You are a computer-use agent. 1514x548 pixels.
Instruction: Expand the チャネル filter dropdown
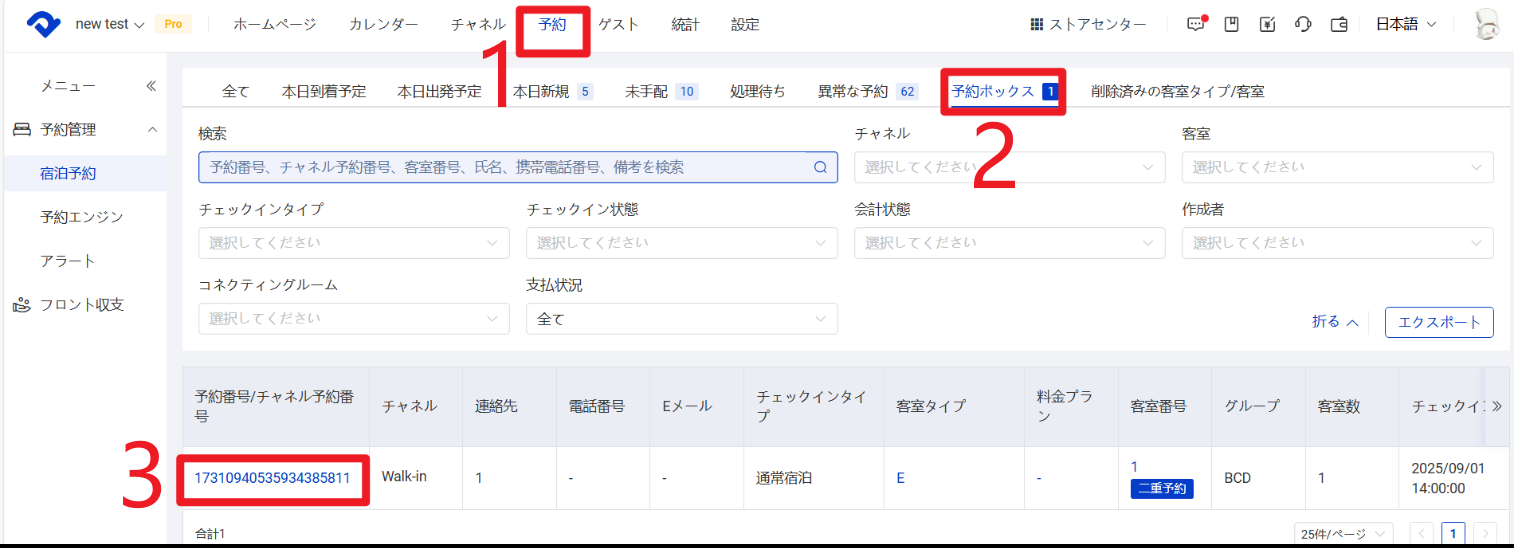[1009, 167]
